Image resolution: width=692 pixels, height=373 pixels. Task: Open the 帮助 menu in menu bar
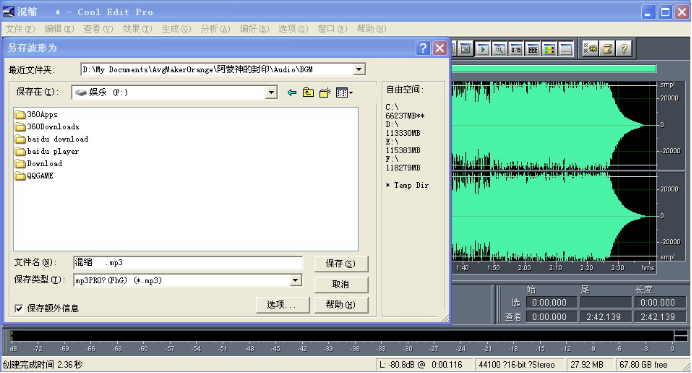tap(371, 29)
